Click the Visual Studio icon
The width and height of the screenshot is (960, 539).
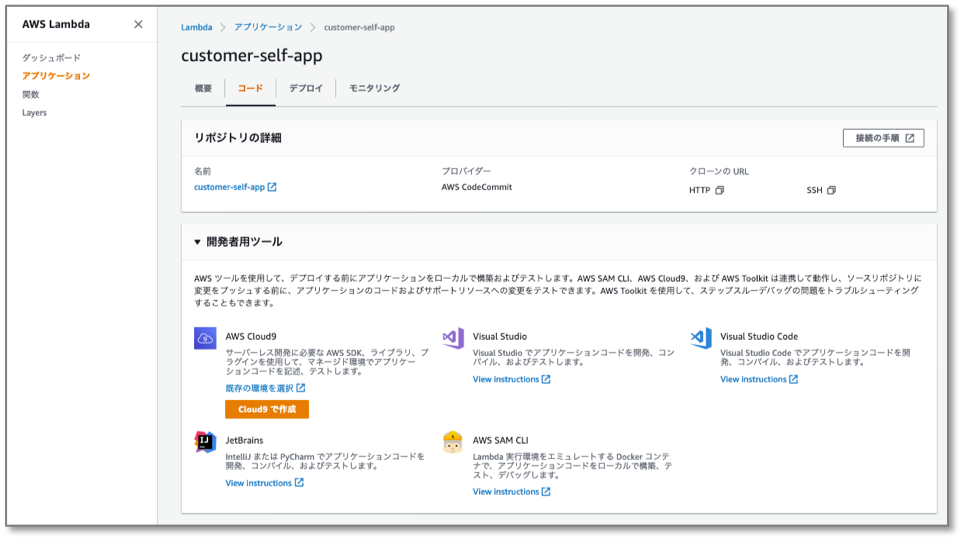click(x=453, y=337)
